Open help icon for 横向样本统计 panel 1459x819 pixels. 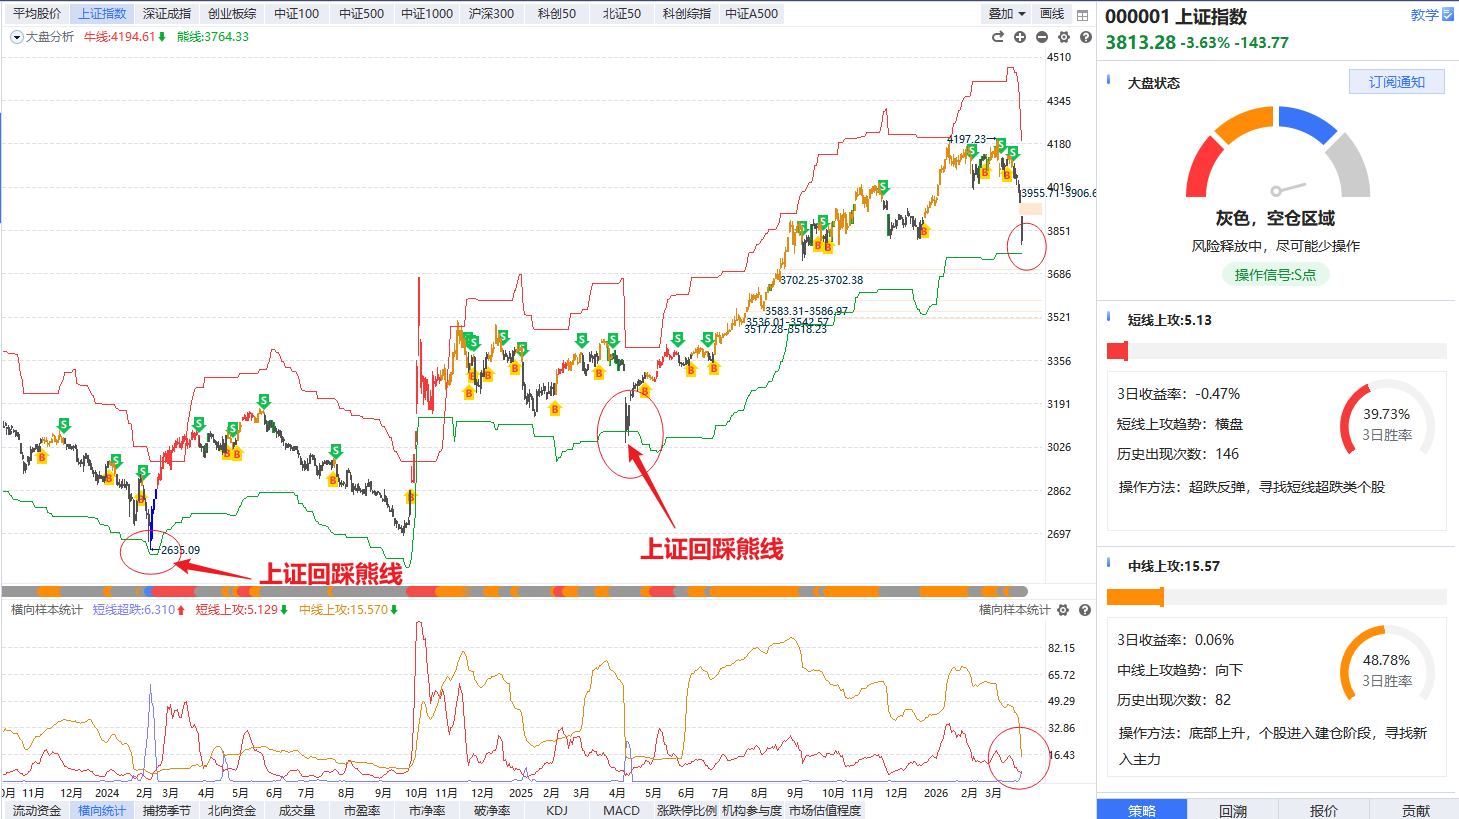pos(1085,610)
